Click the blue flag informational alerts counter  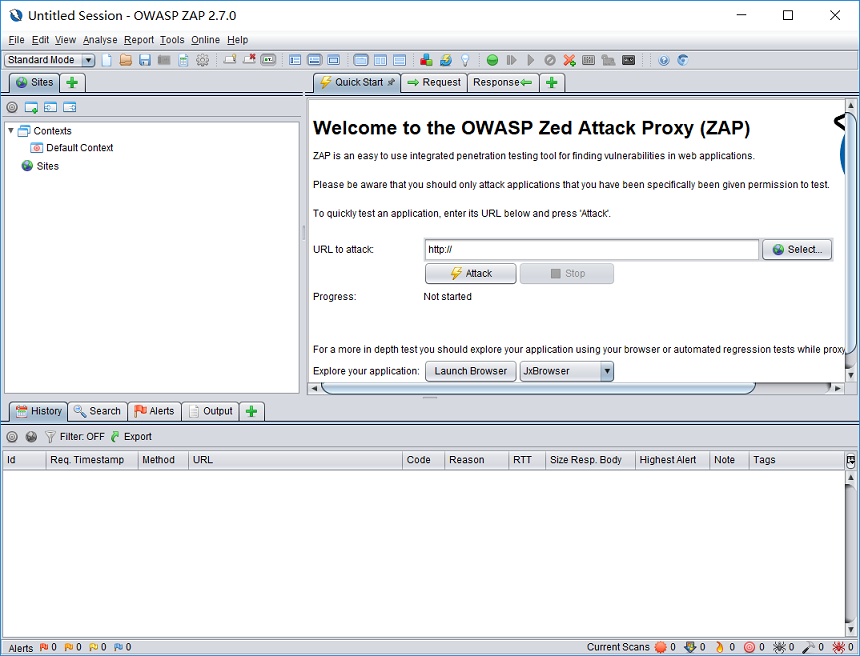click(x=122, y=647)
